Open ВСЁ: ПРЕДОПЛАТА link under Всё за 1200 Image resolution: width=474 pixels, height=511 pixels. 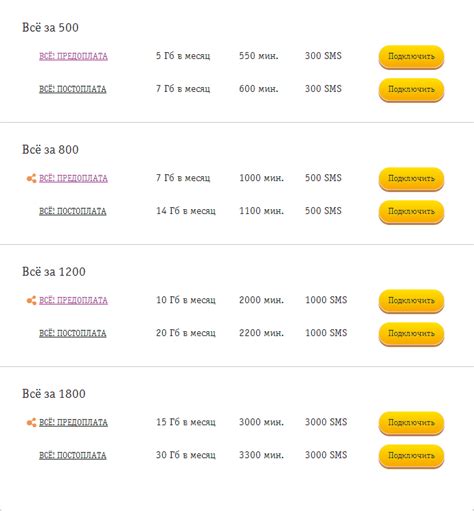point(73,300)
